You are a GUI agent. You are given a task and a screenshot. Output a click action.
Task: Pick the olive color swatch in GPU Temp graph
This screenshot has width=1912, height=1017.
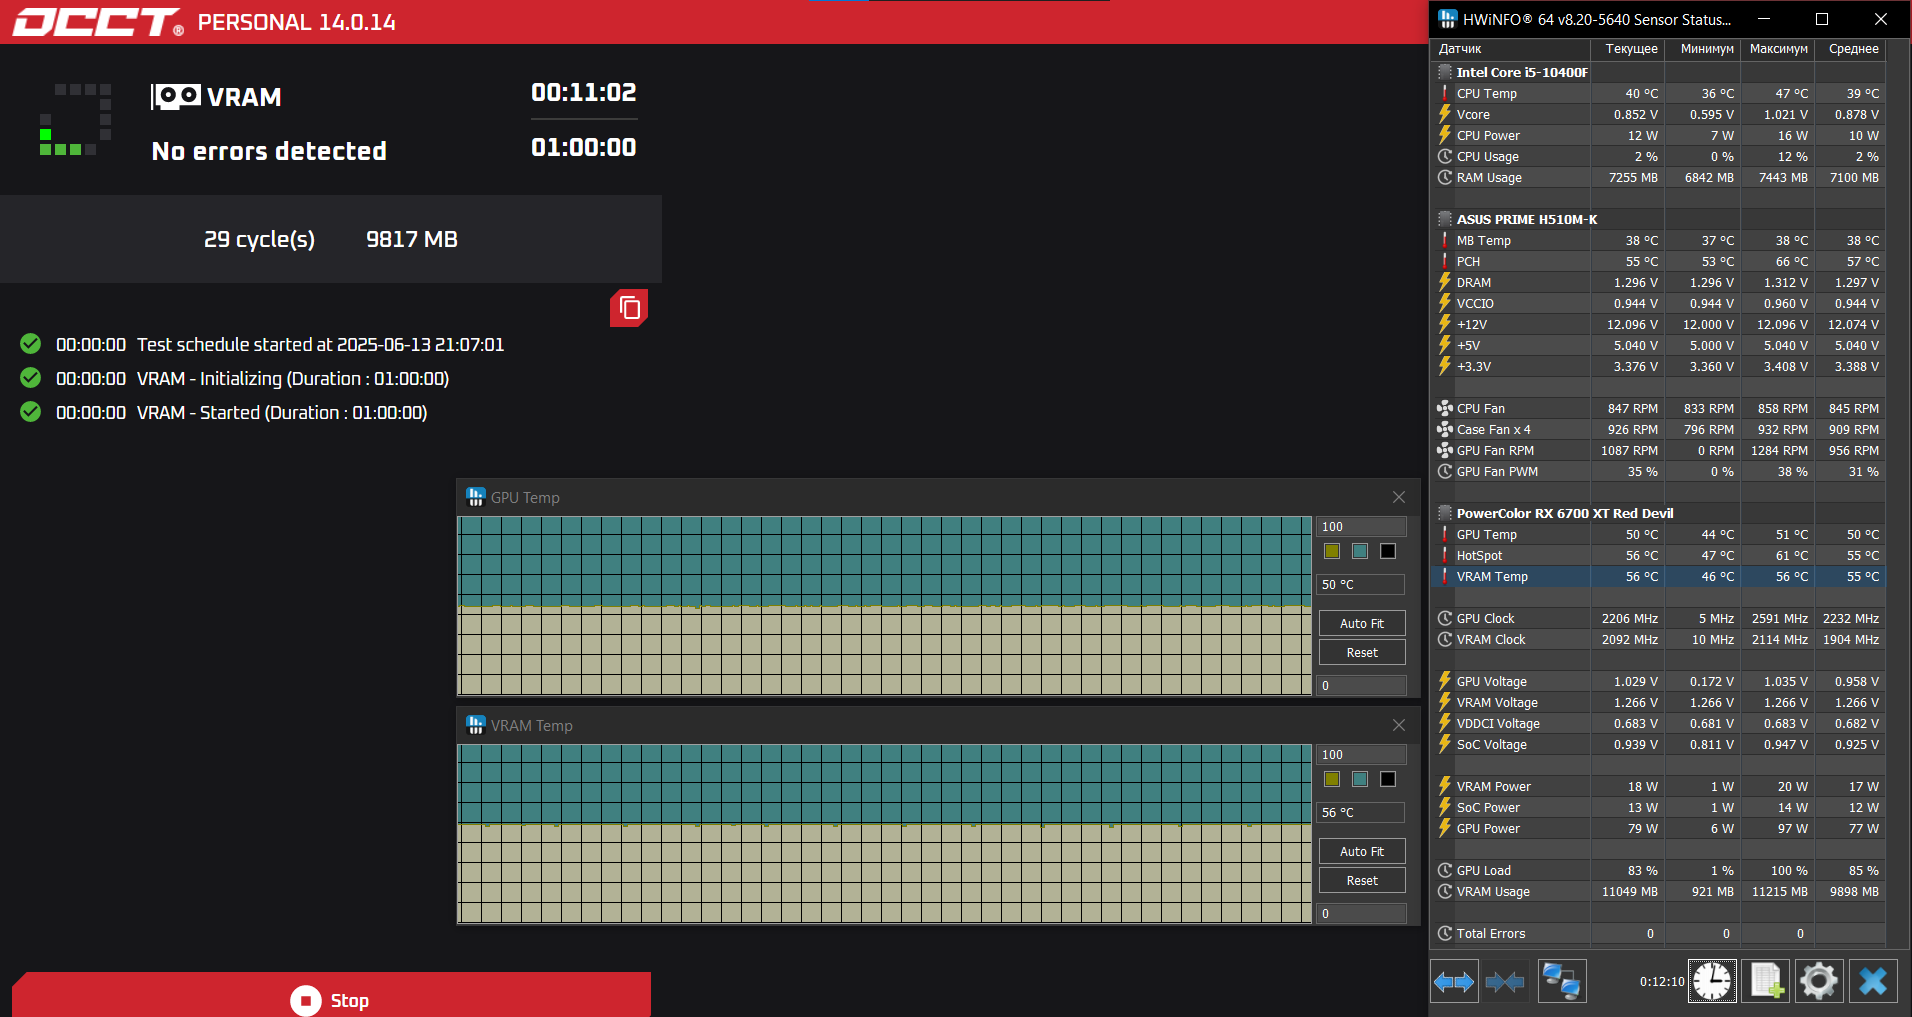[1332, 551]
